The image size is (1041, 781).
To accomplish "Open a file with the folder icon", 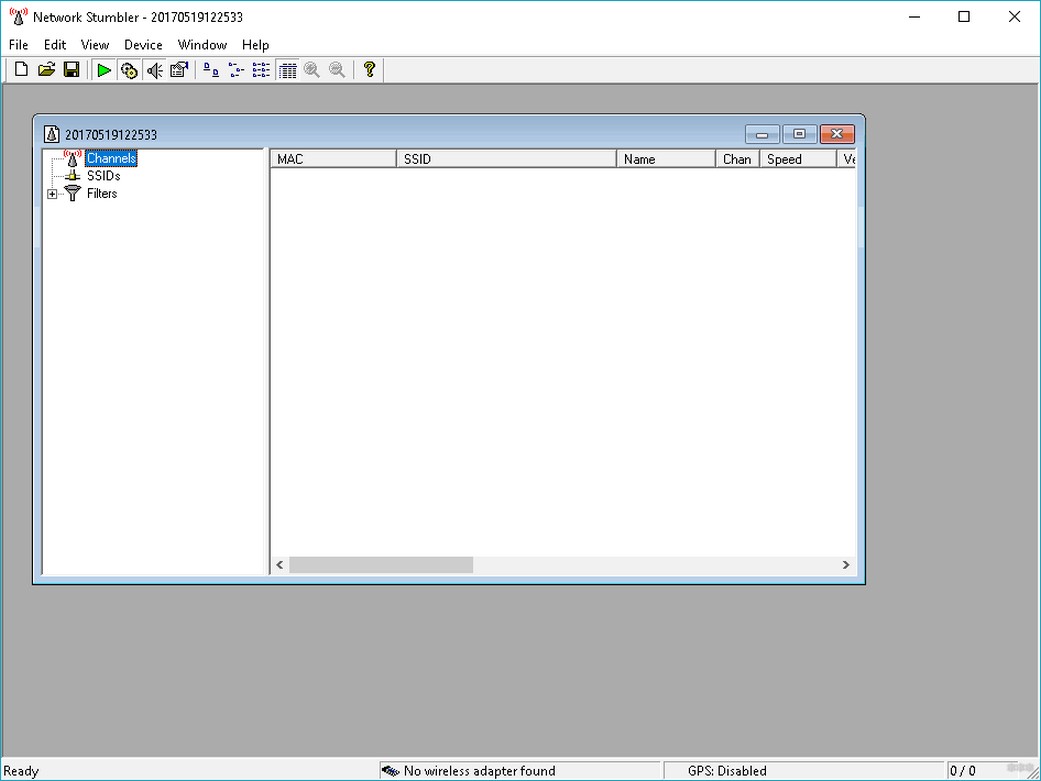I will 46,70.
